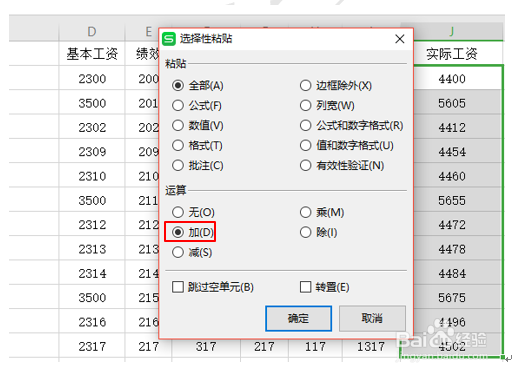Choose 除(I) divide operation
Screen dimensions: 516x374
[318, 232]
